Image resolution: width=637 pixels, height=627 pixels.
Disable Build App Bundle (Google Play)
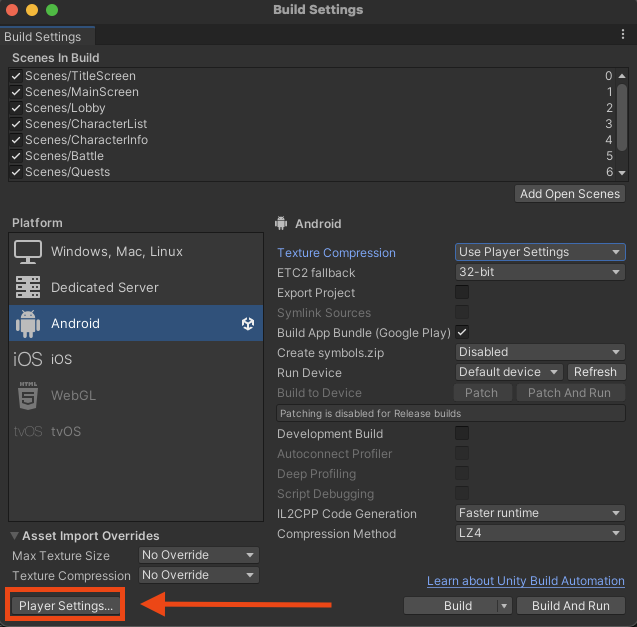(x=462, y=332)
